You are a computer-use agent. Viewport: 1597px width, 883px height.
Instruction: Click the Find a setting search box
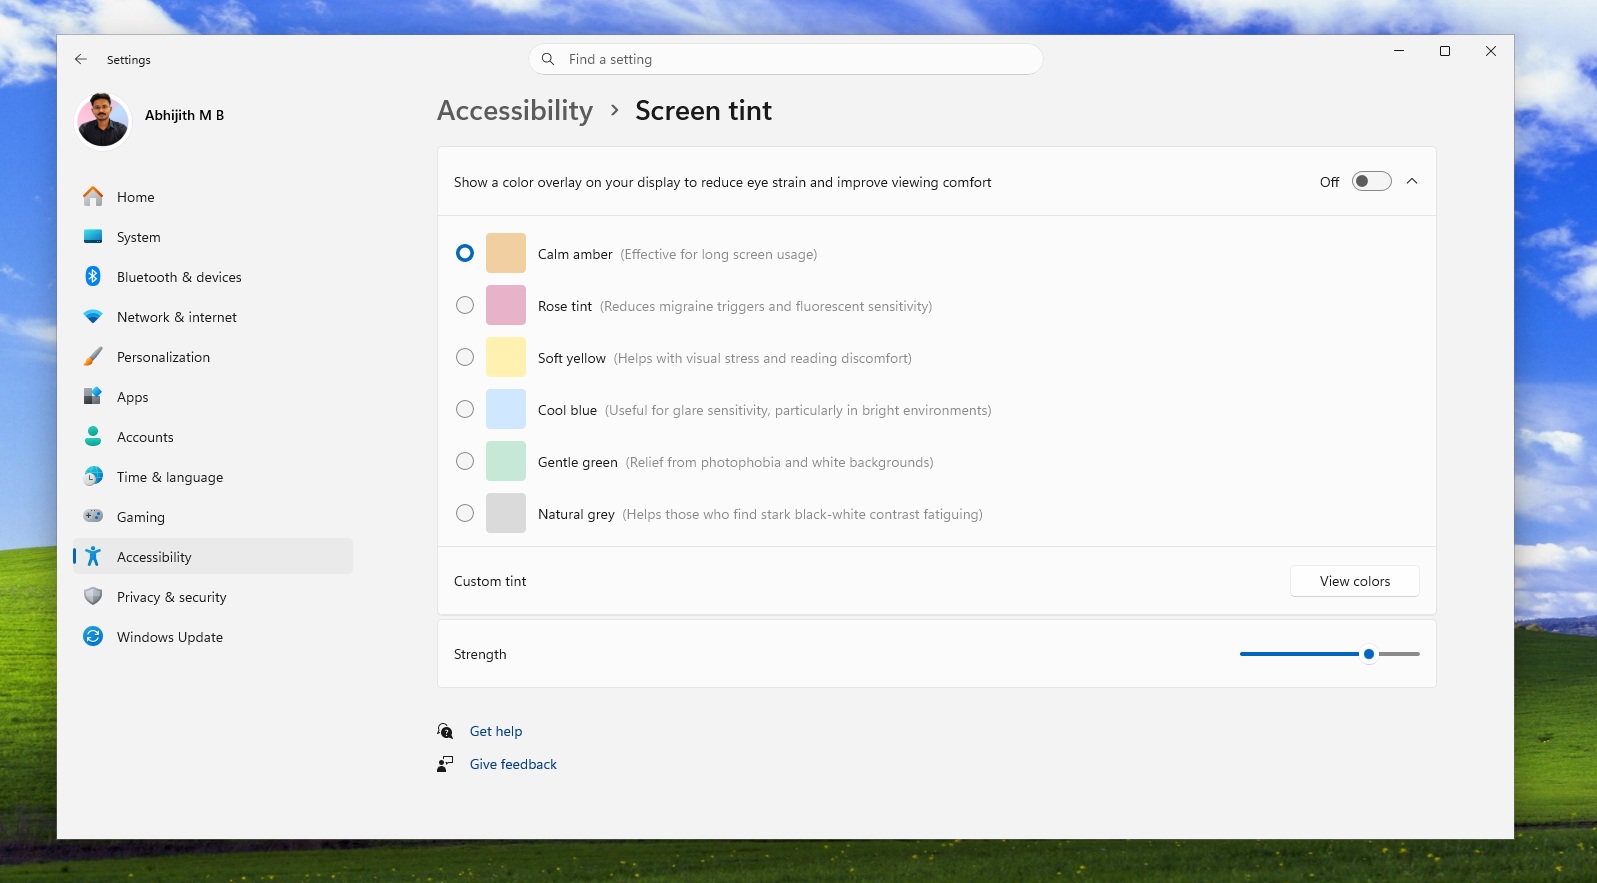(x=786, y=59)
